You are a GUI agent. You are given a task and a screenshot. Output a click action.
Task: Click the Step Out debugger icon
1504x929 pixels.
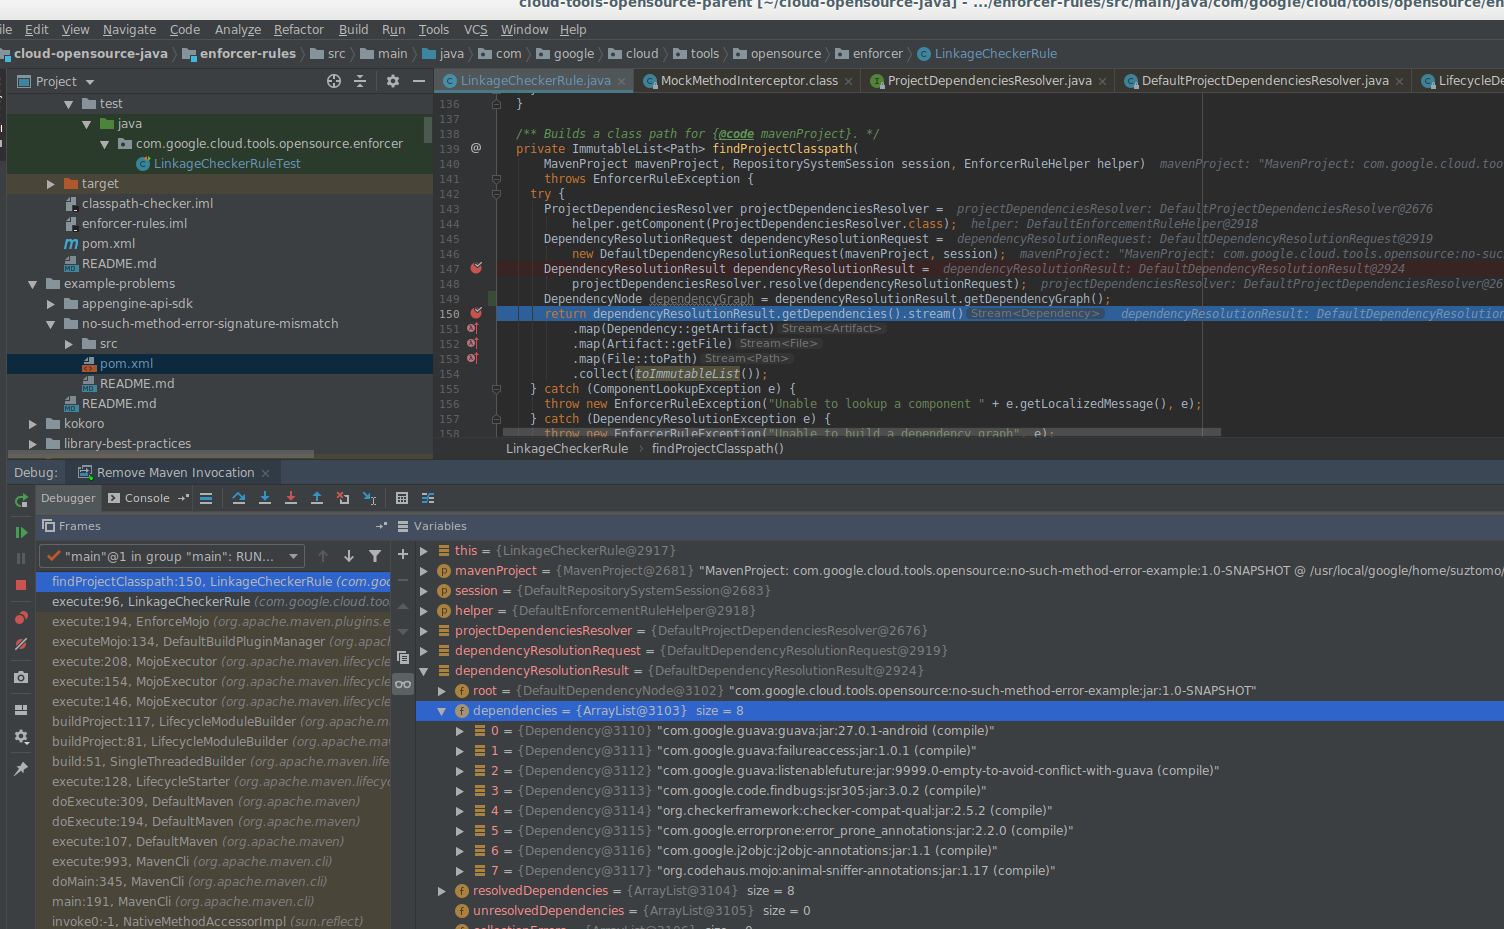tap(318, 497)
